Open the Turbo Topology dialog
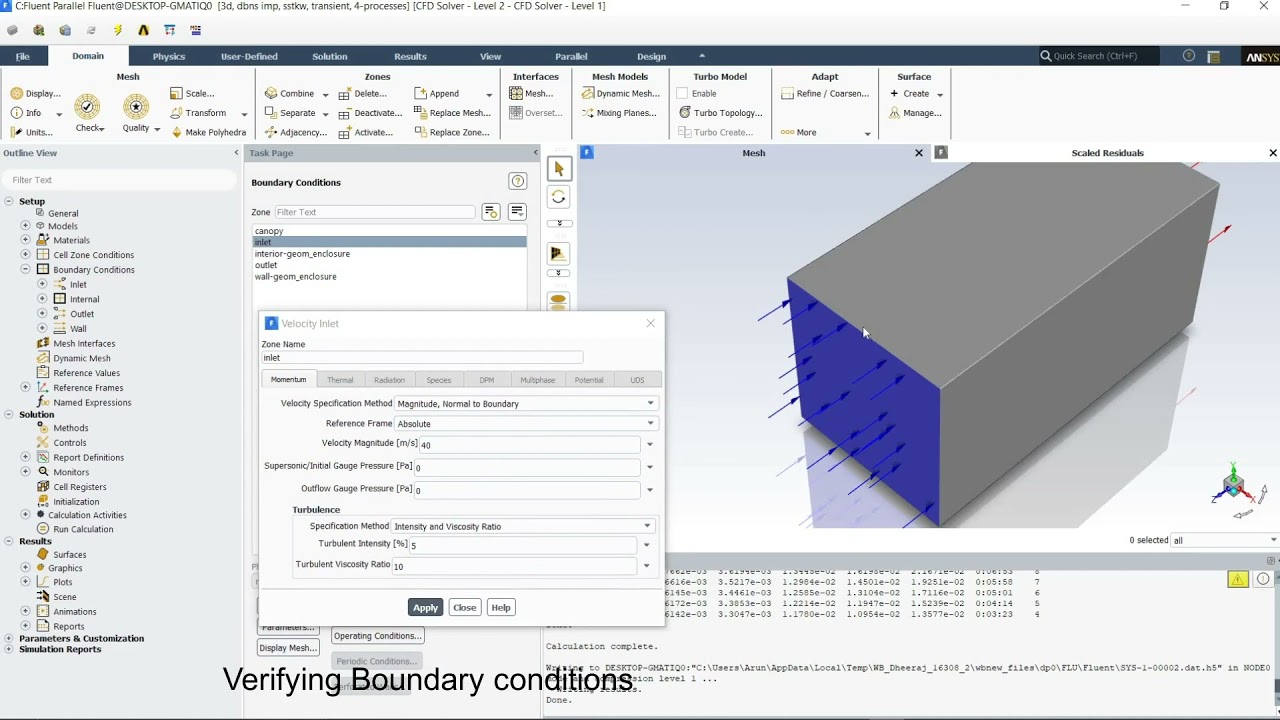1280x720 pixels. [x=721, y=113]
